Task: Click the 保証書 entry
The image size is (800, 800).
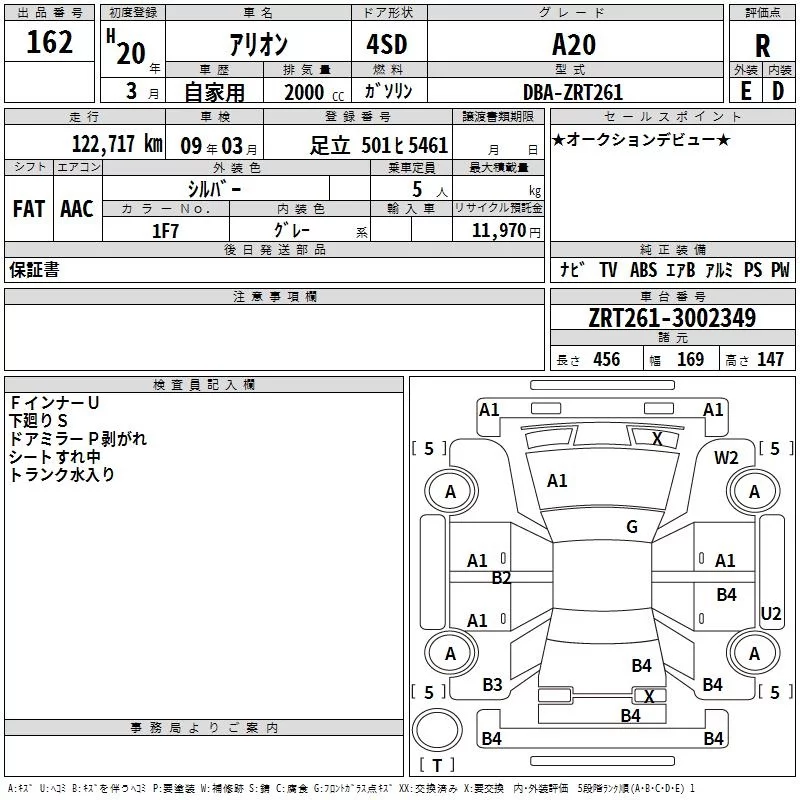Action: click(34, 269)
